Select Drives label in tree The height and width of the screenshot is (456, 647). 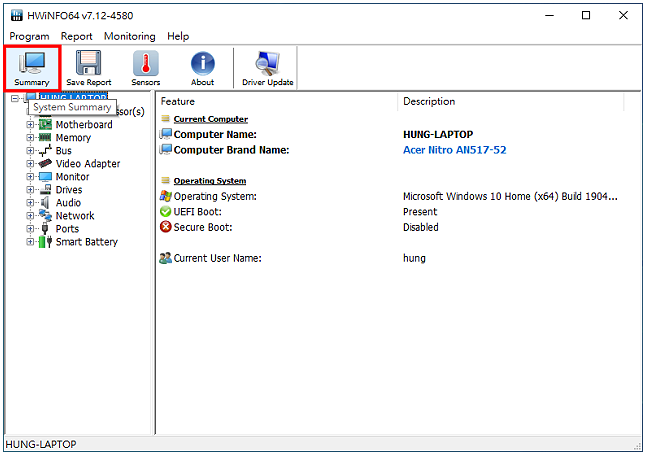pos(69,190)
